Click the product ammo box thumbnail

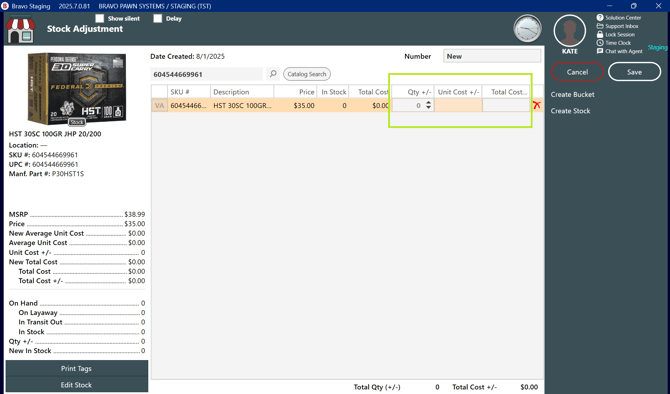(77, 88)
